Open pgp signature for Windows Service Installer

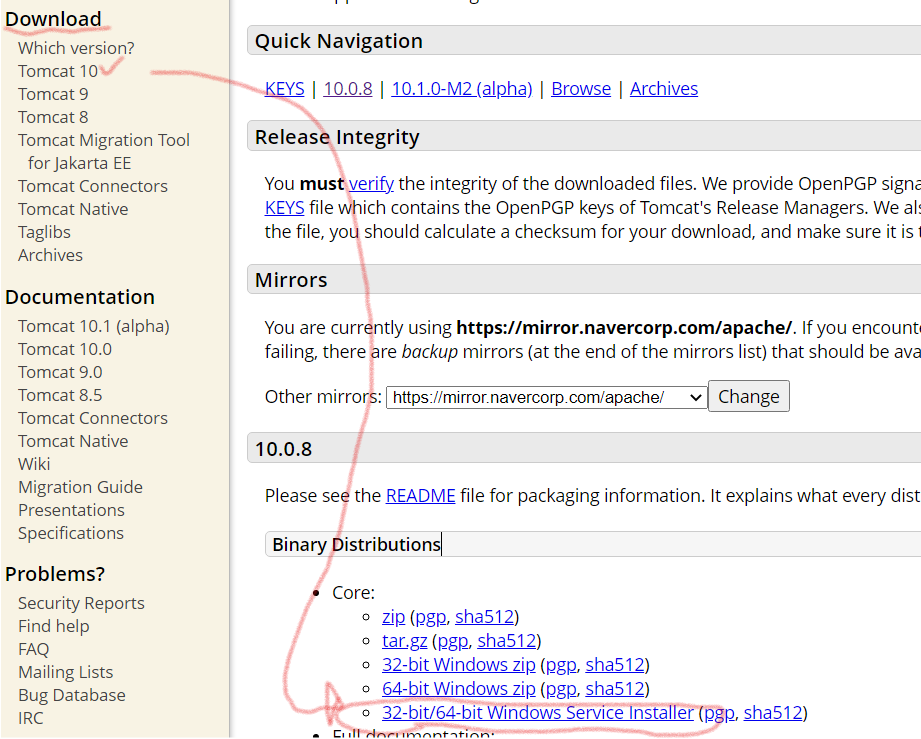point(719,713)
